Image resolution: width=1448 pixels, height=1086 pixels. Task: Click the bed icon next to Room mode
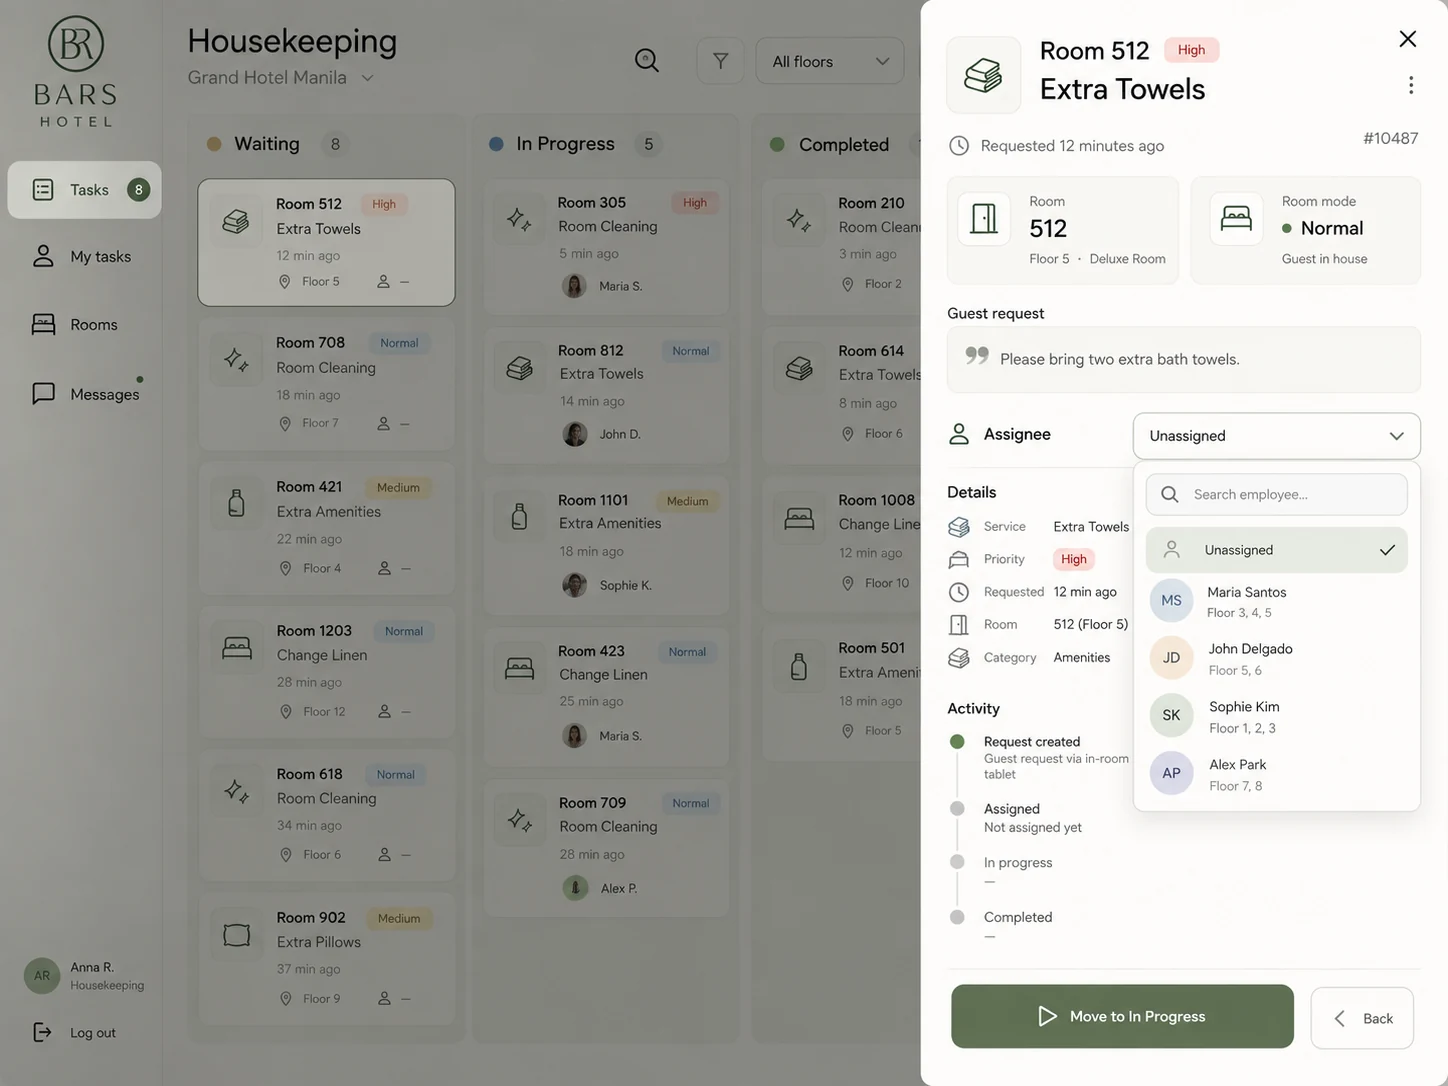pos(1236,218)
